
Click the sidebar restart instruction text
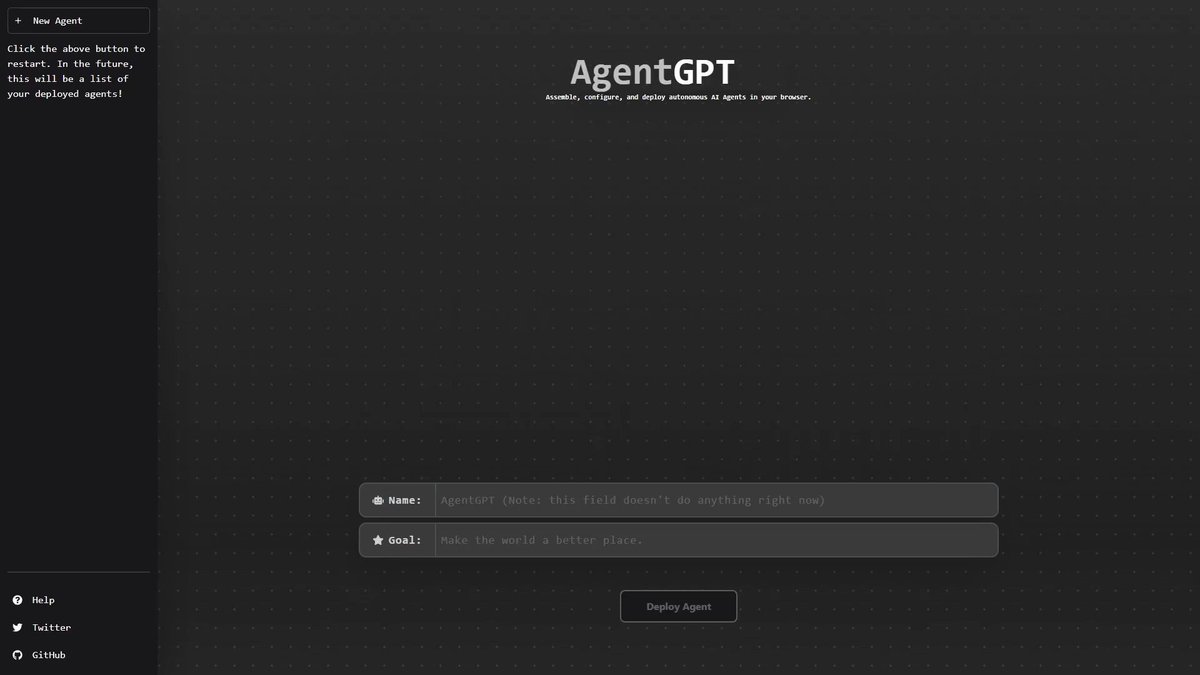[x=76, y=70]
